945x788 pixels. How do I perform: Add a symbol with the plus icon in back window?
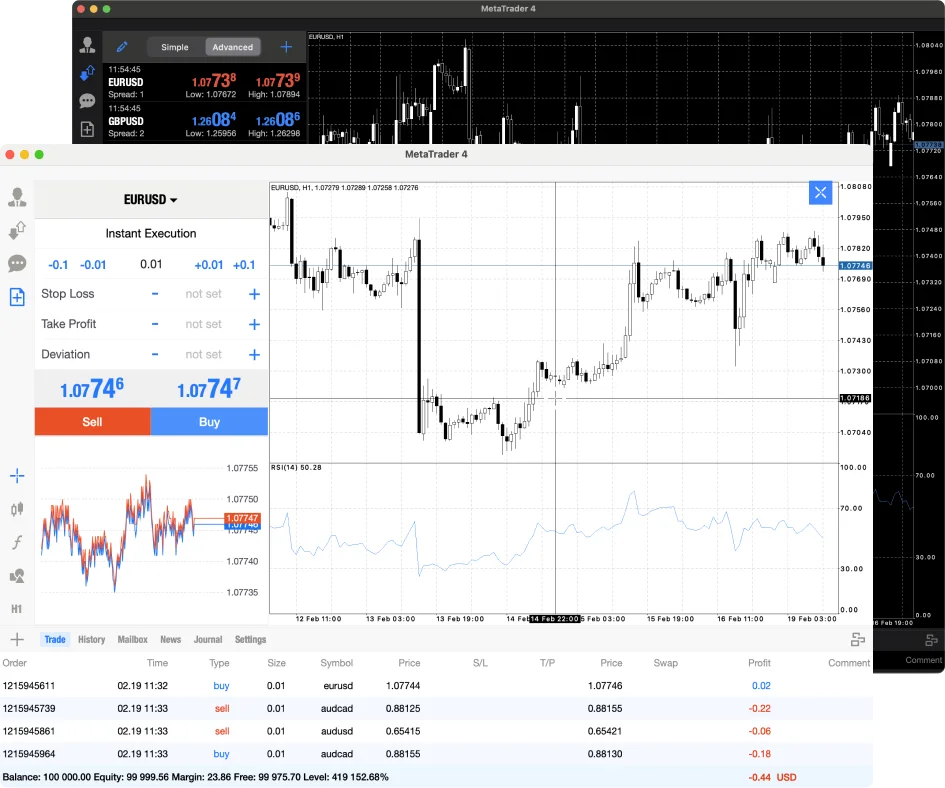click(x=286, y=47)
